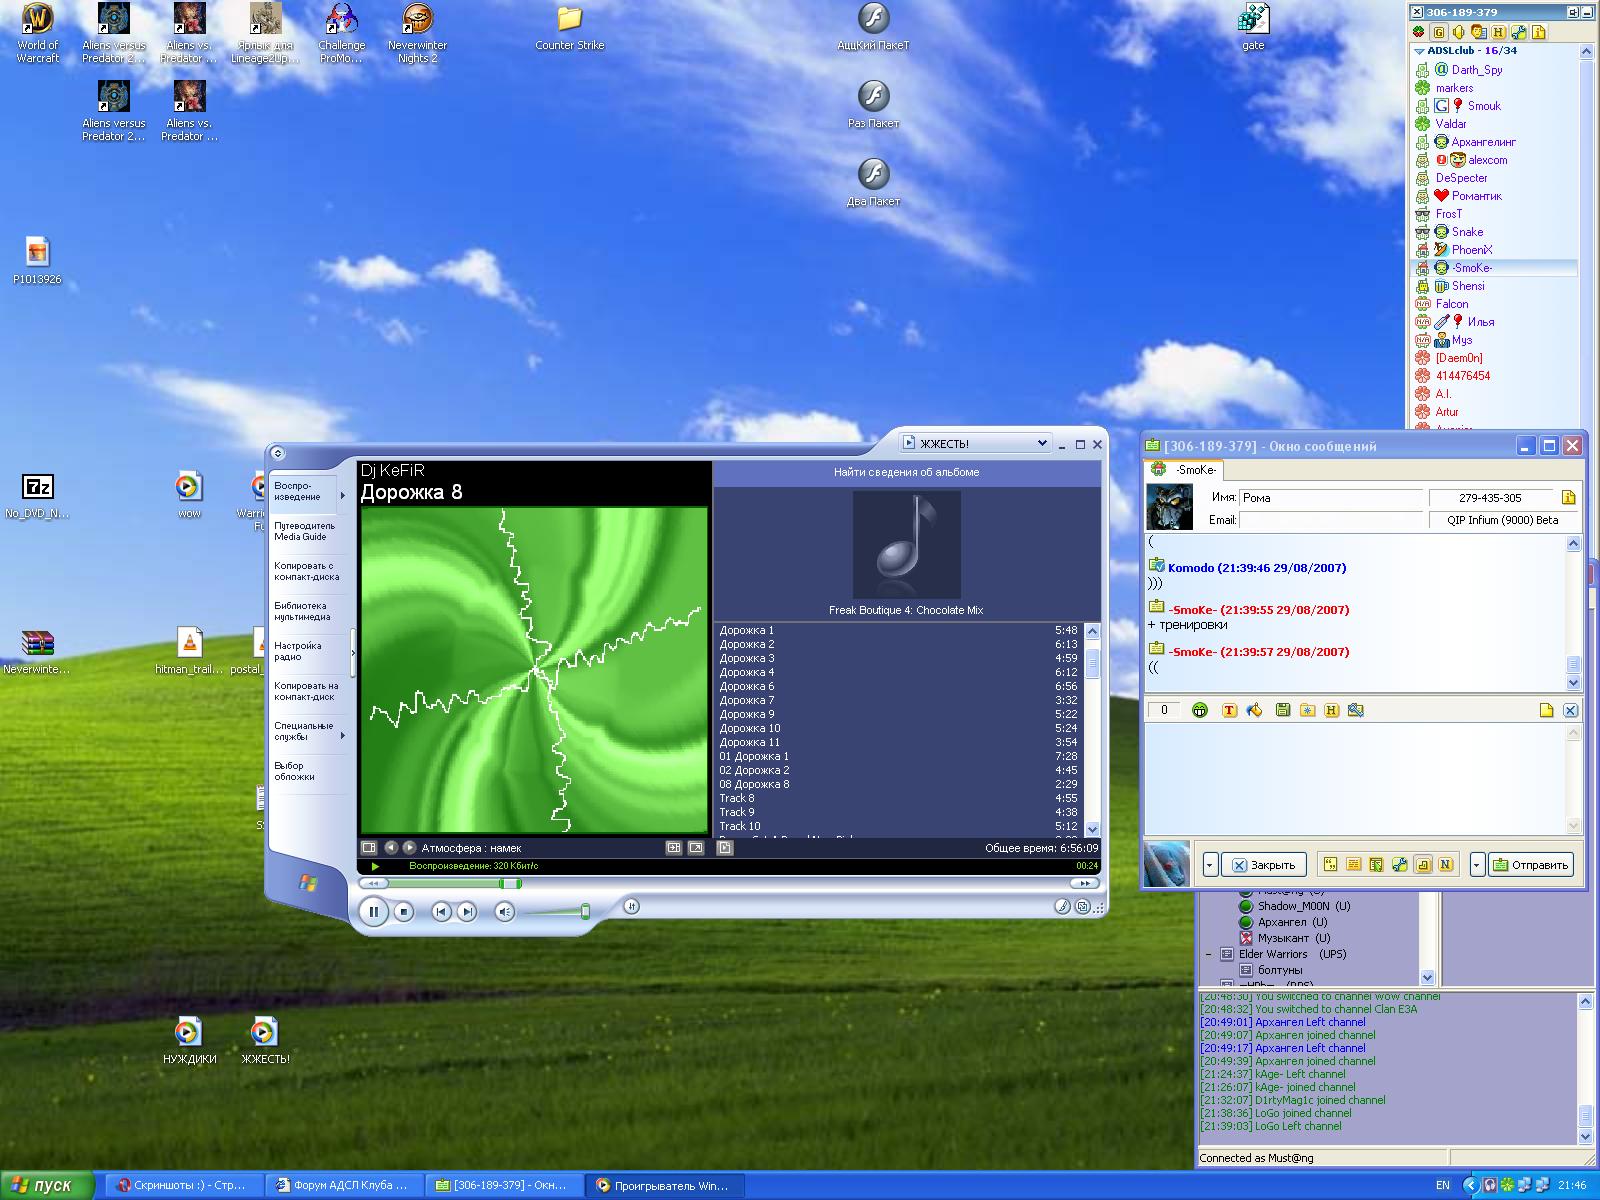Click the quote icon beside Закрыть button

pos(1329,865)
